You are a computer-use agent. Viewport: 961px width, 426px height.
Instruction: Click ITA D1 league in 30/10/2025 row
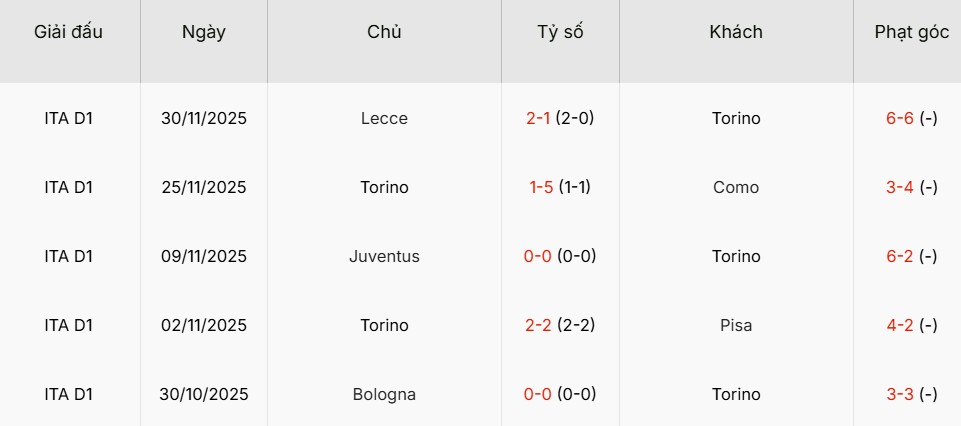point(69,394)
